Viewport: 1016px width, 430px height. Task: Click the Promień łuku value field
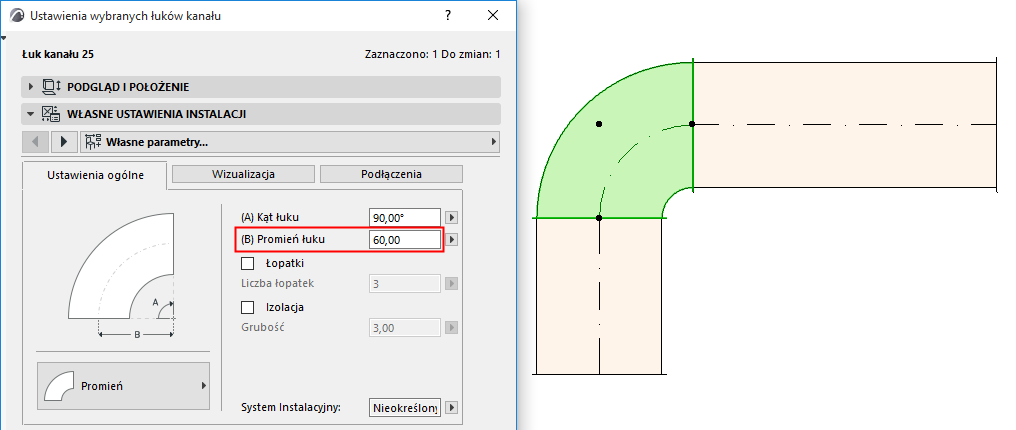[x=405, y=240]
